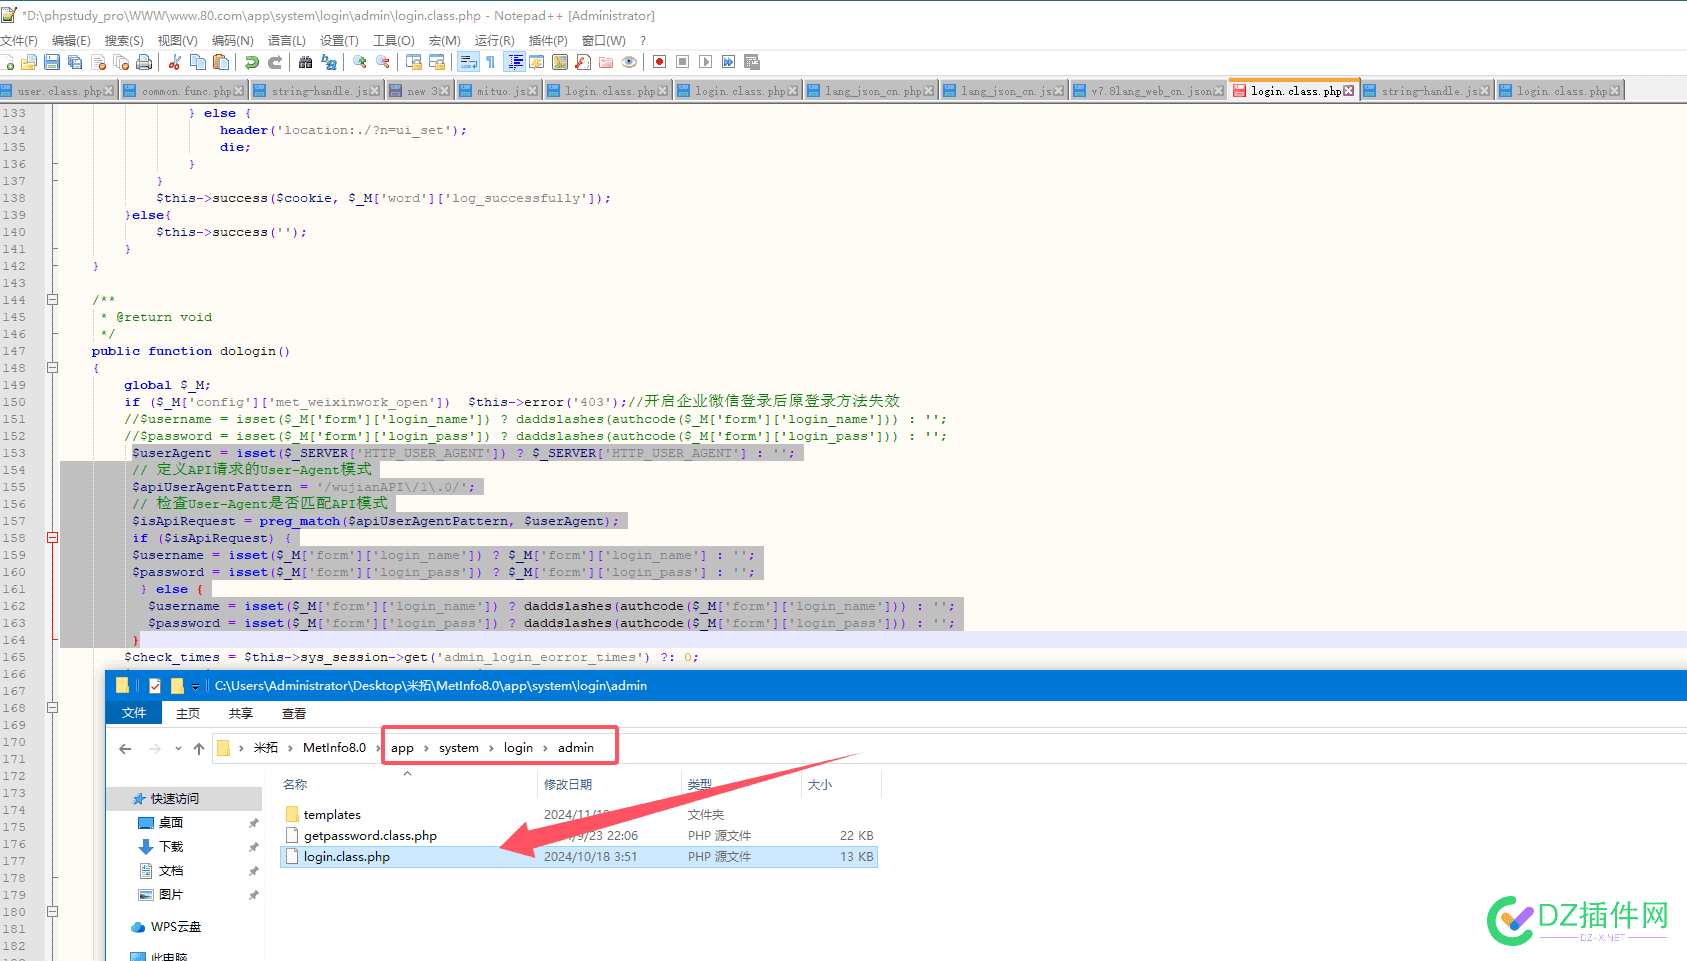Go back in Explorer navigation
1687x961 pixels.
(125, 748)
